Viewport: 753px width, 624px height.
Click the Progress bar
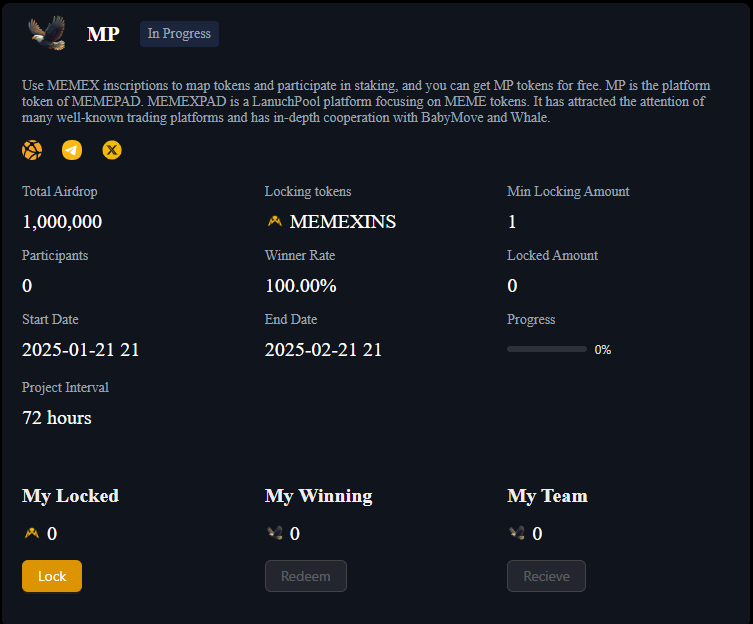coord(547,349)
